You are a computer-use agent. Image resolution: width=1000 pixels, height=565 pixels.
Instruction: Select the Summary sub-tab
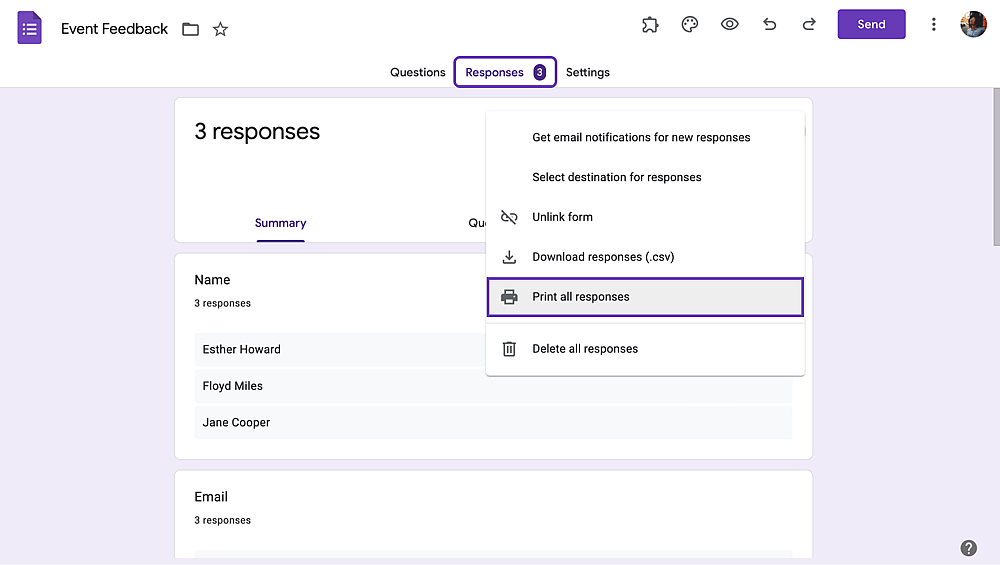click(281, 223)
